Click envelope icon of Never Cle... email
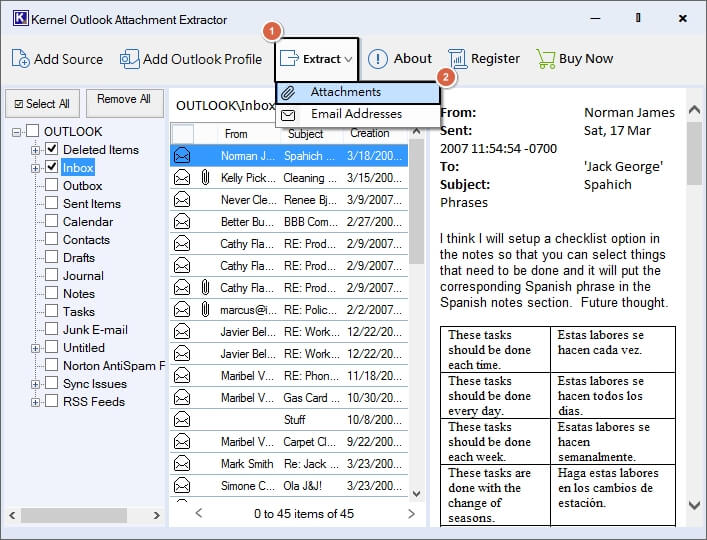The image size is (707, 540). (182, 200)
